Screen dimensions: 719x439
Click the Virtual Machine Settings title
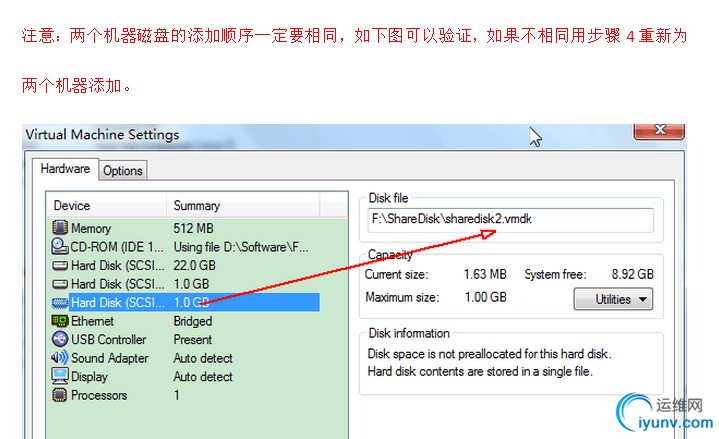(x=102, y=134)
